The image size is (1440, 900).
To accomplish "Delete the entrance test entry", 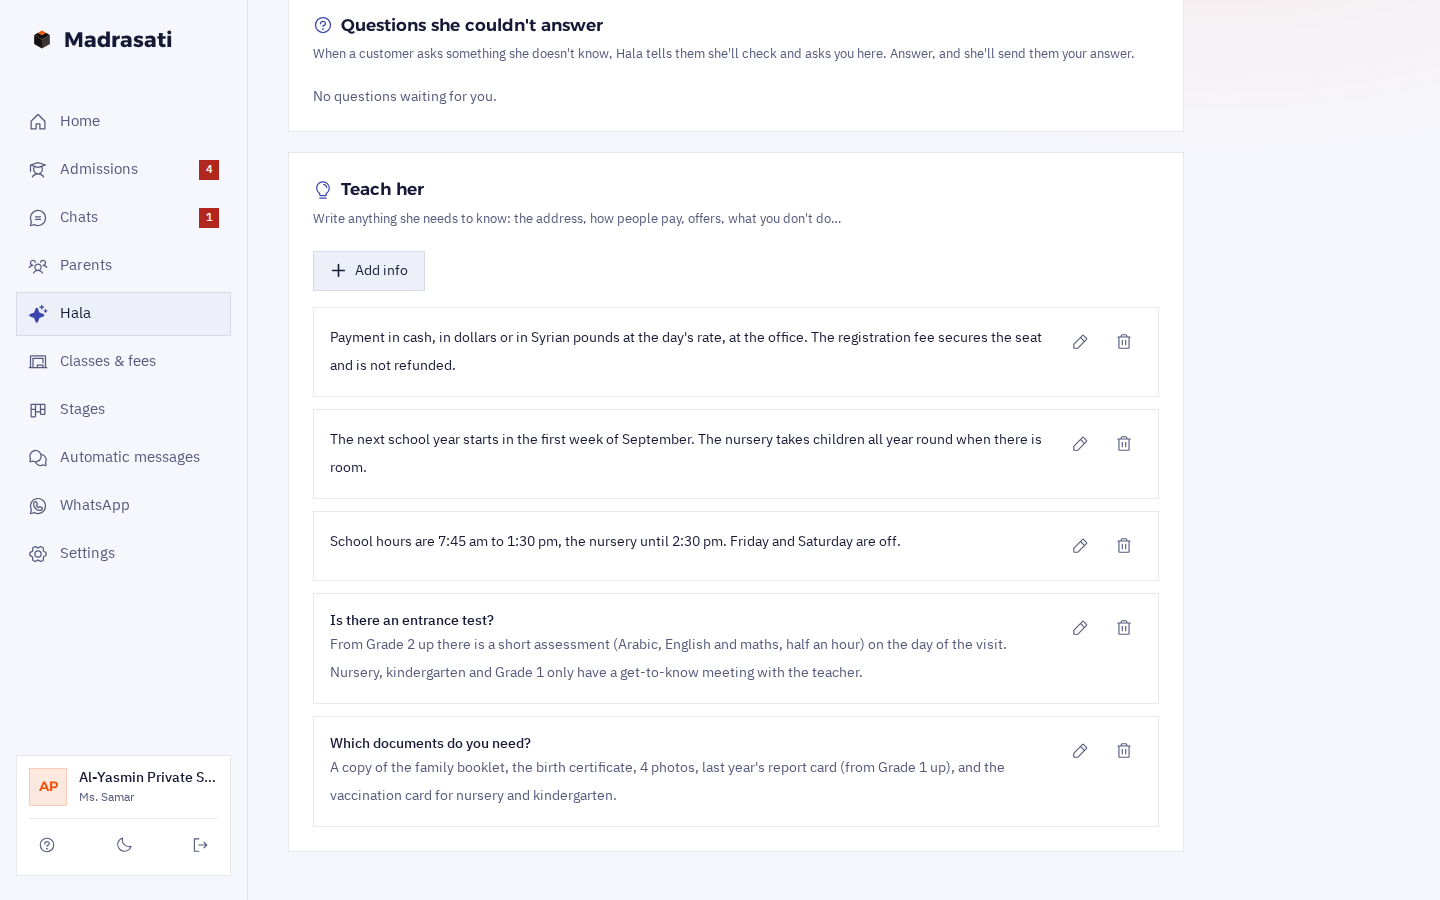I will pos(1124,628).
